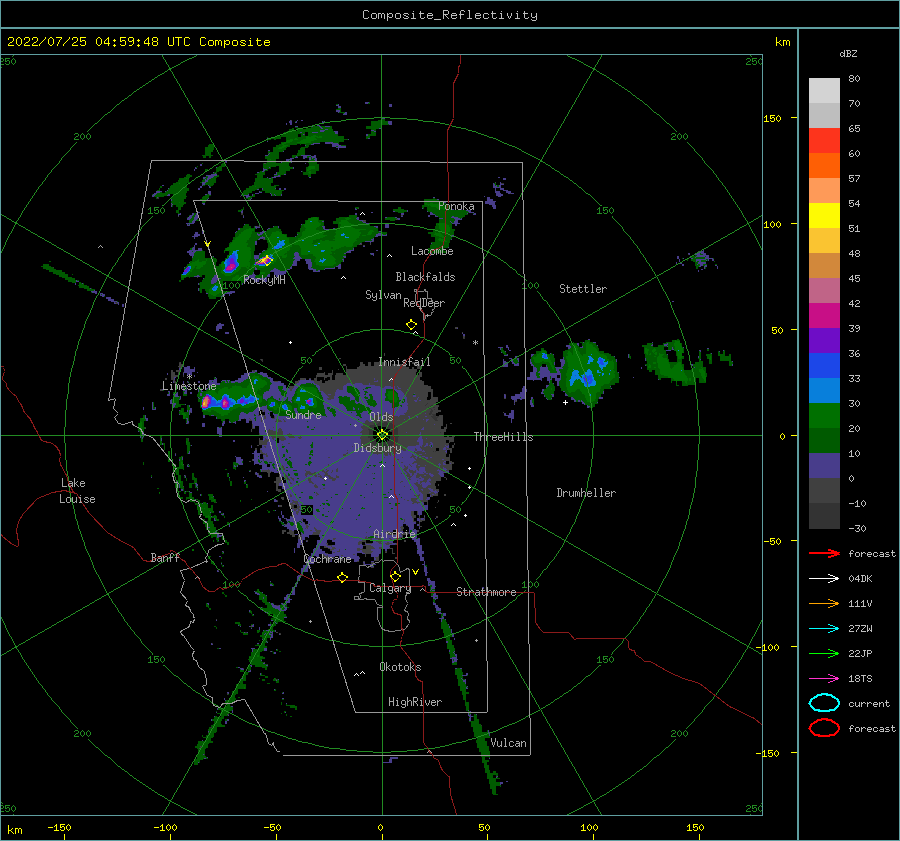
Task: Click the green 22JP arrow icon
Action: 824,653
